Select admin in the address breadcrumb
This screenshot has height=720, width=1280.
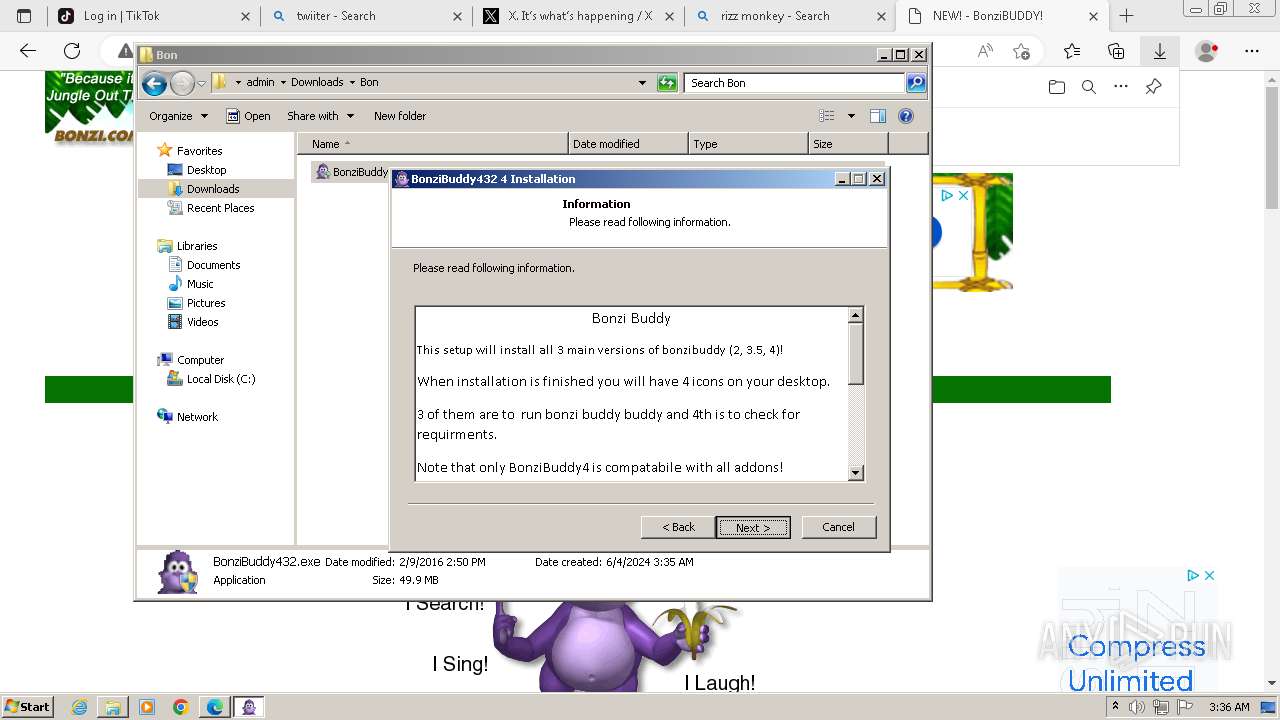[x=260, y=83]
